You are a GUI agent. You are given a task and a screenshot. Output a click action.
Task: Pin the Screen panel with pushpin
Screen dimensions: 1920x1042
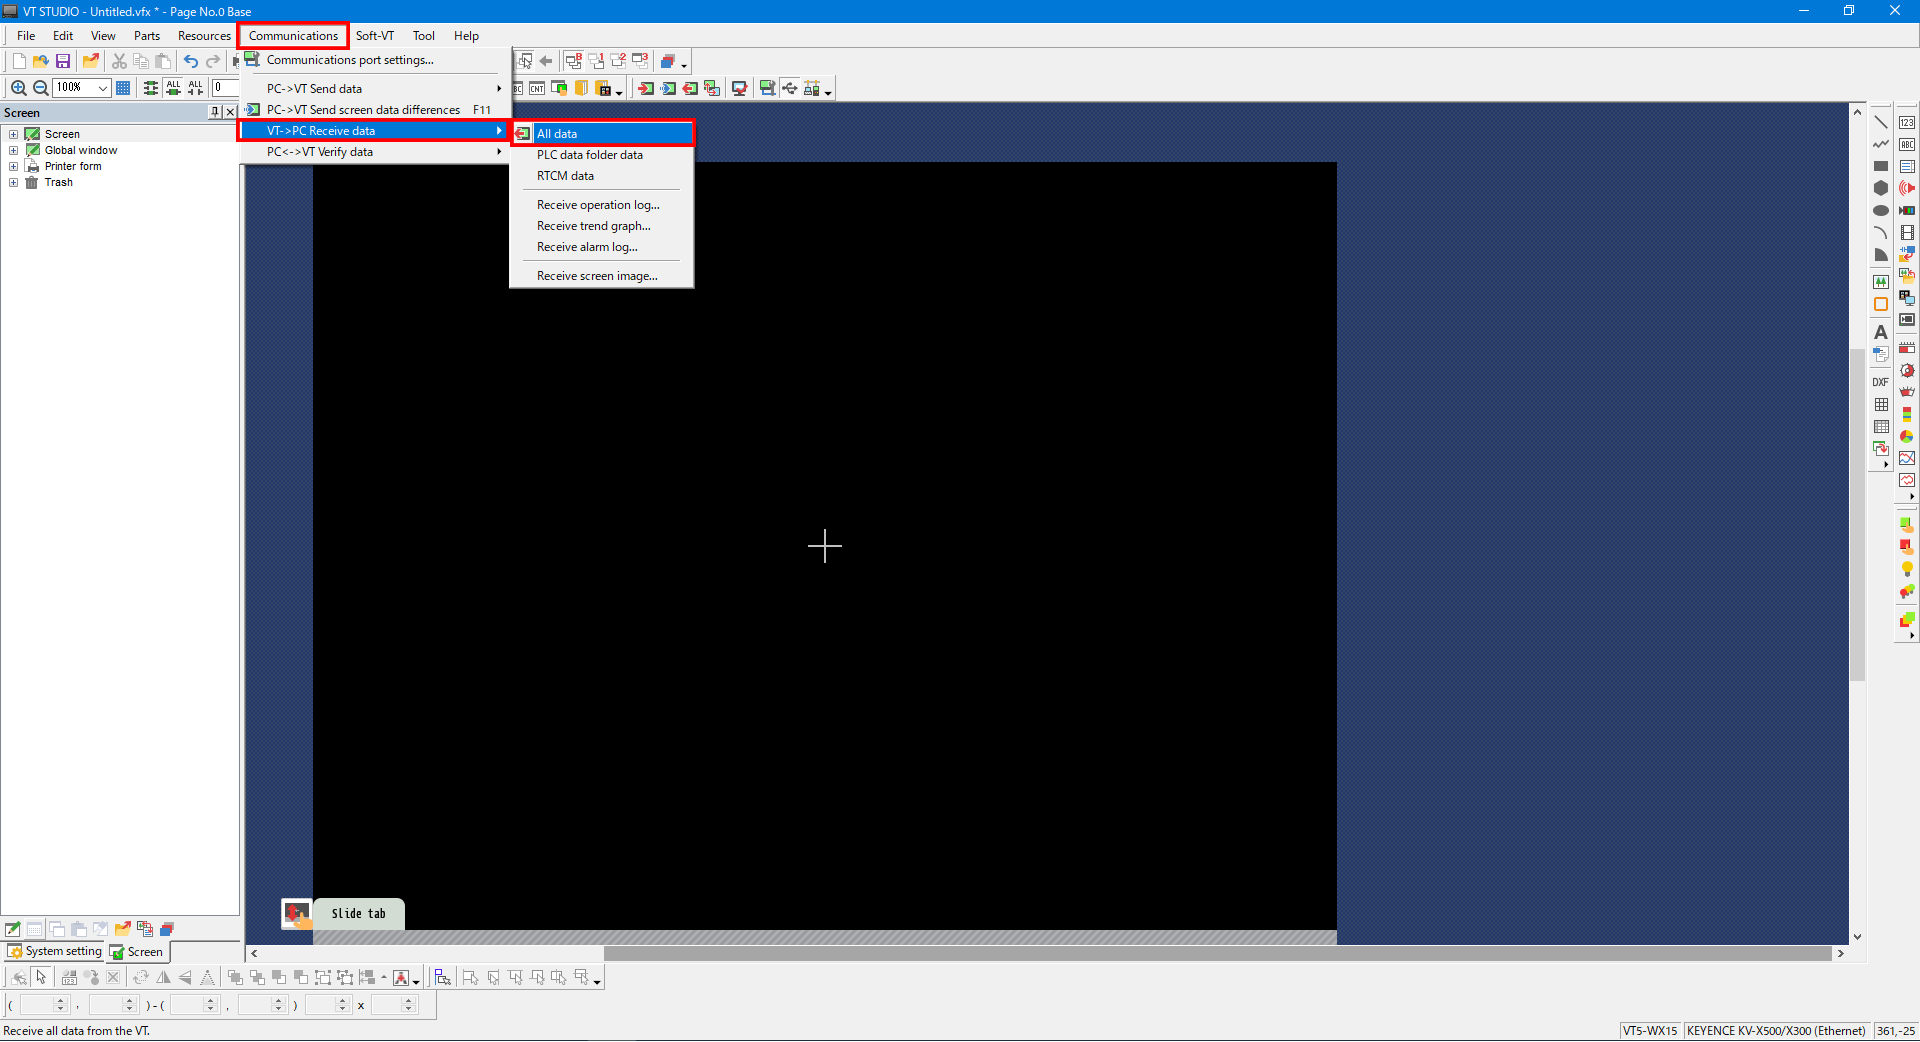(214, 112)
